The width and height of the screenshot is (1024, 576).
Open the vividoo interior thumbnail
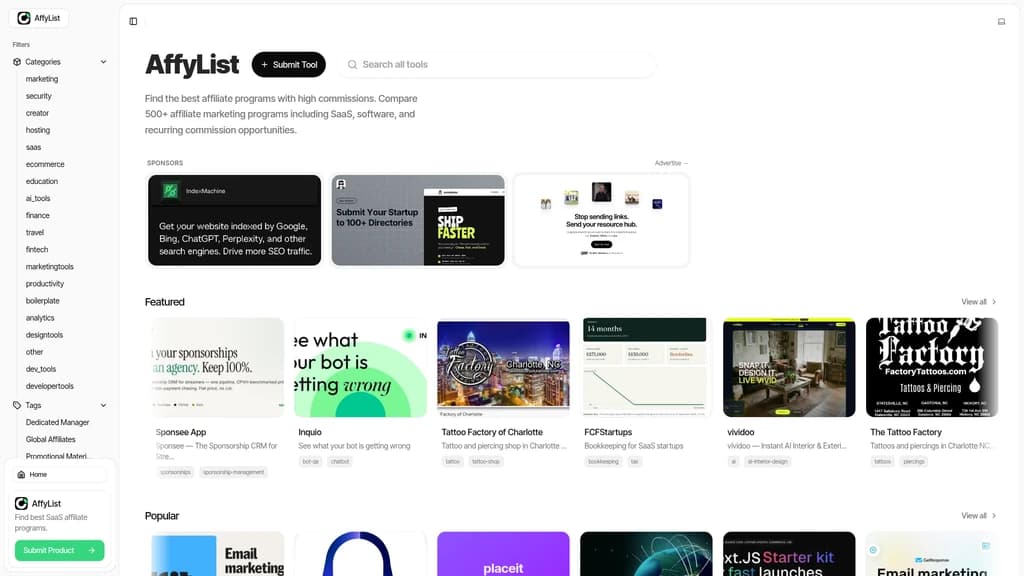(x=789, y=368)
